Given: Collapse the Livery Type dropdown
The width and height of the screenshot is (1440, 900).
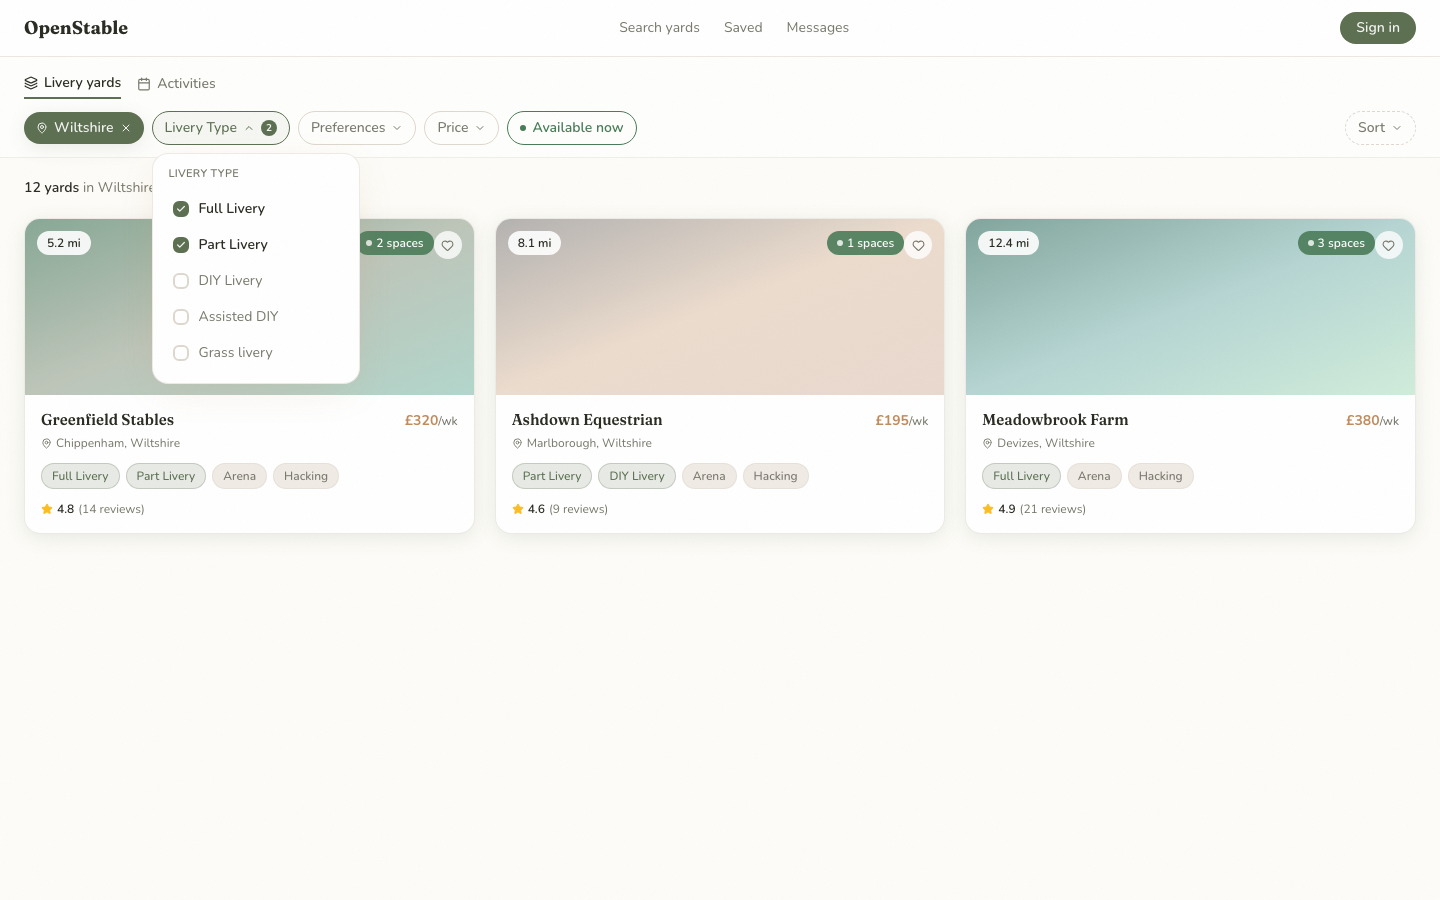Looking at the screenshot, I should click(x=221, y=128).
